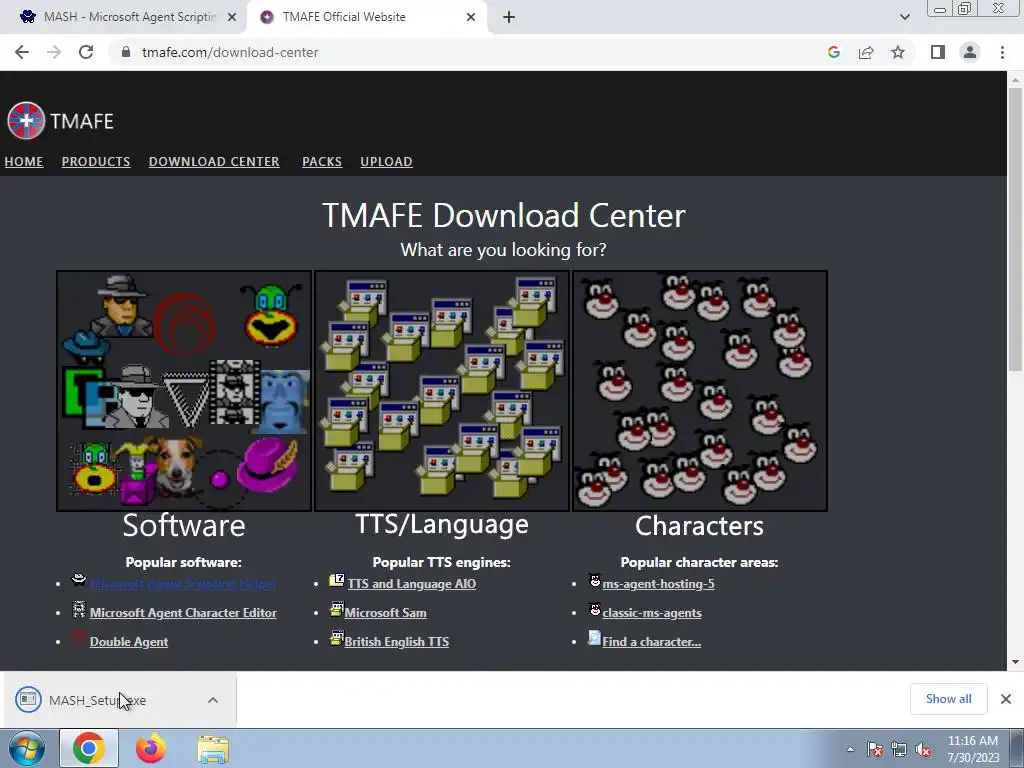This screenshot has height=768, width=1024.
Task: Click the icon beside Find a character
Action: pos(594,638)
